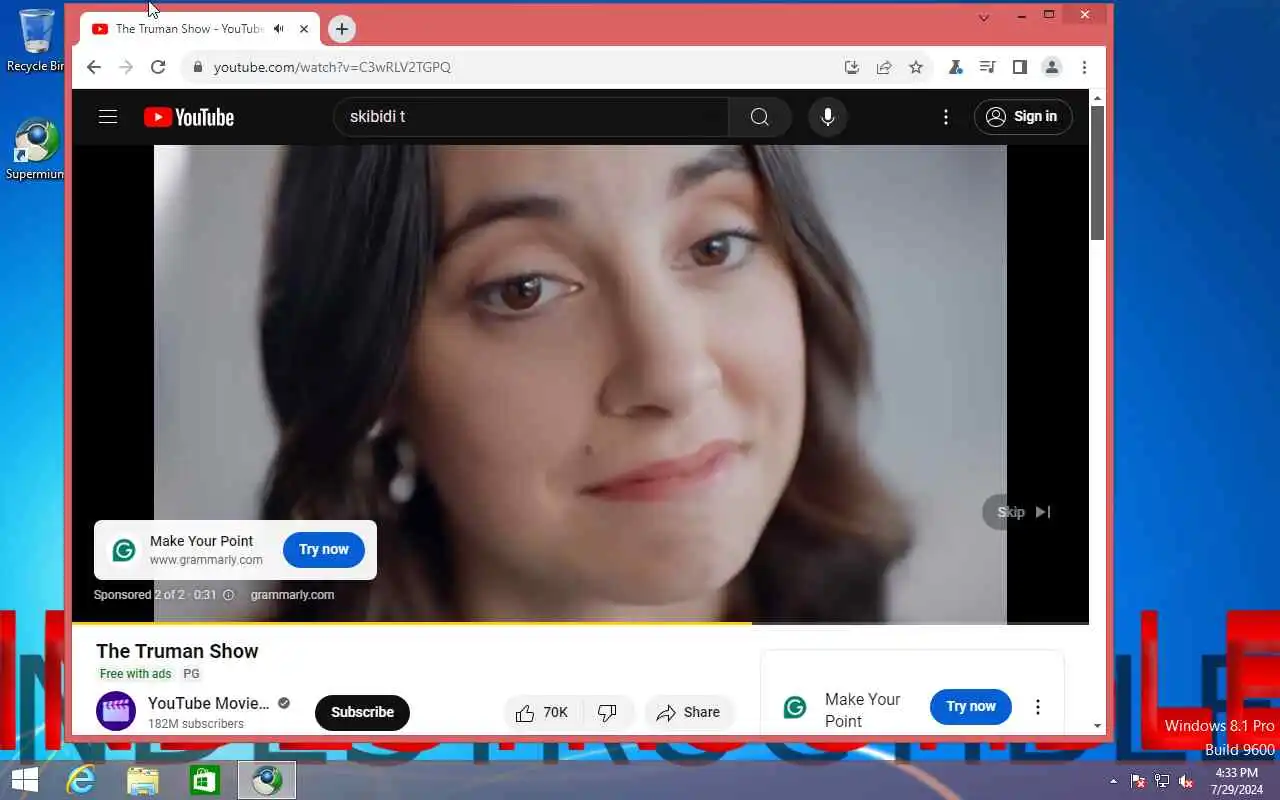Open Recycle Bin desktop icon
Viewport: 1280px width, 800px height.
coord(36,41)
